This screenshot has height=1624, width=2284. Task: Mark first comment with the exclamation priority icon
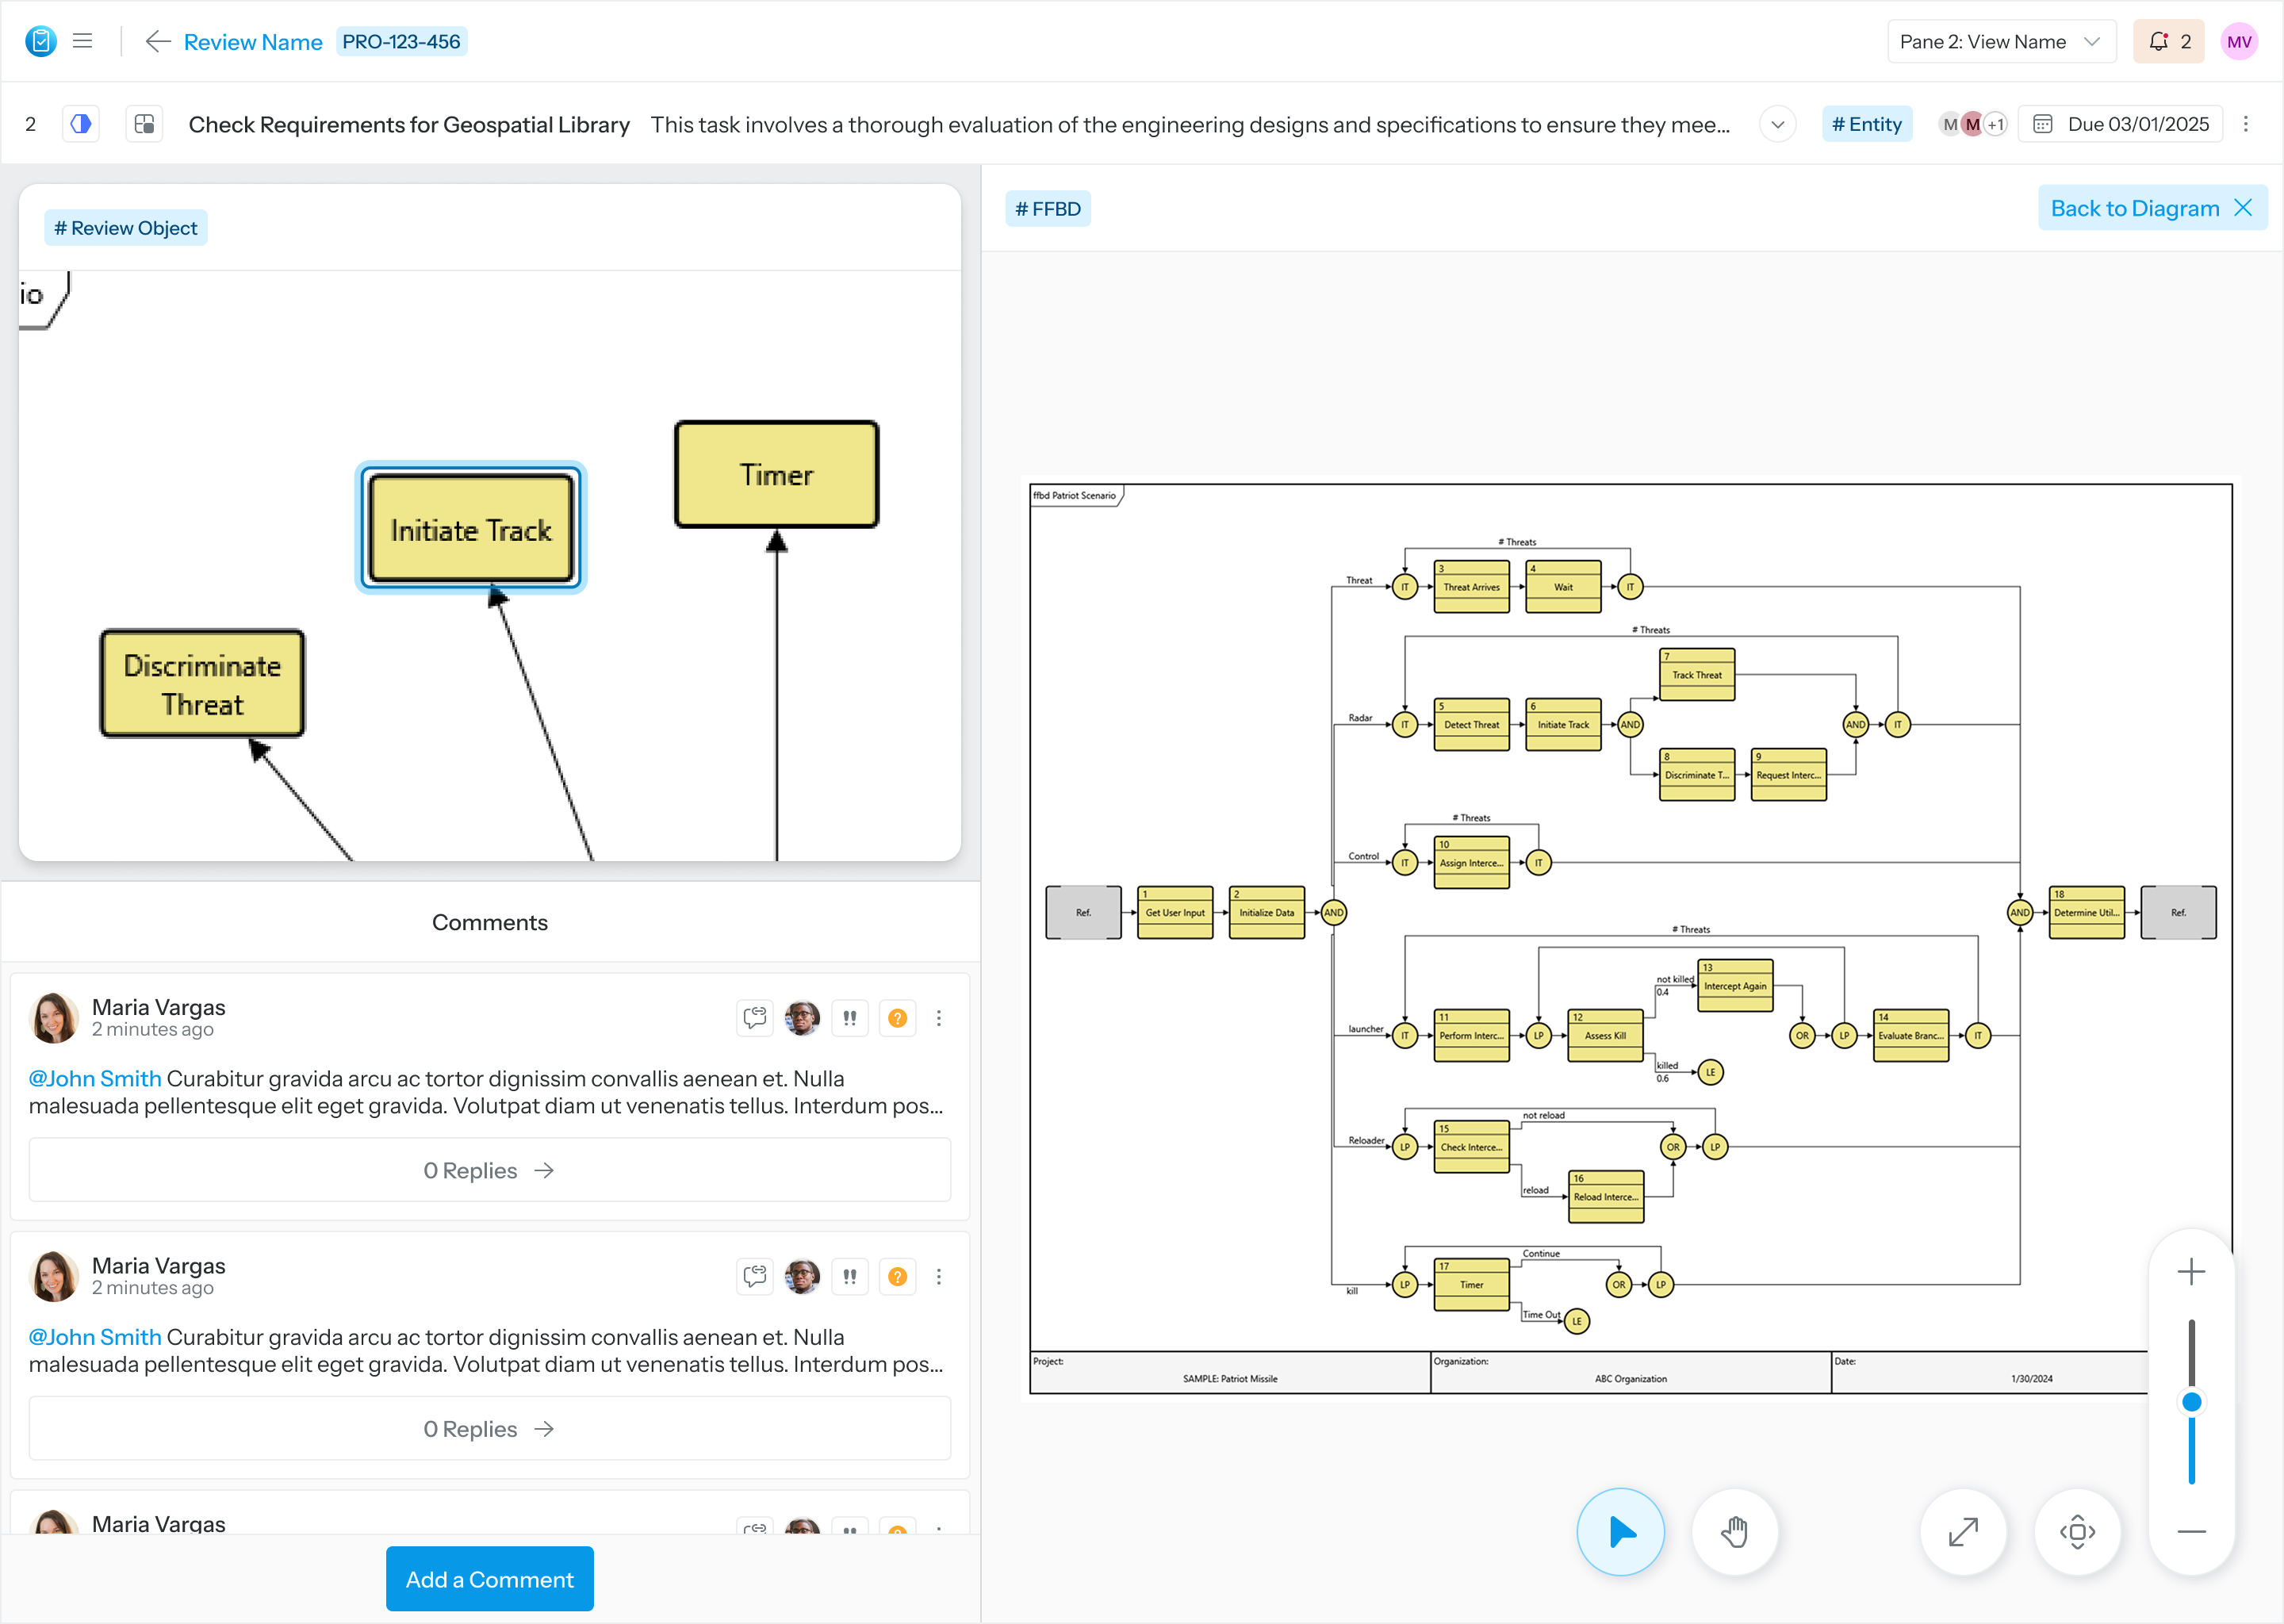(x=850, y=1018)
